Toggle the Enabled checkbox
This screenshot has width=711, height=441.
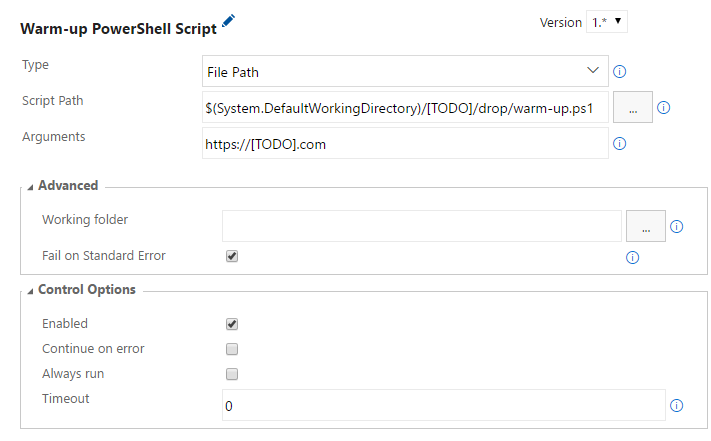232,324
